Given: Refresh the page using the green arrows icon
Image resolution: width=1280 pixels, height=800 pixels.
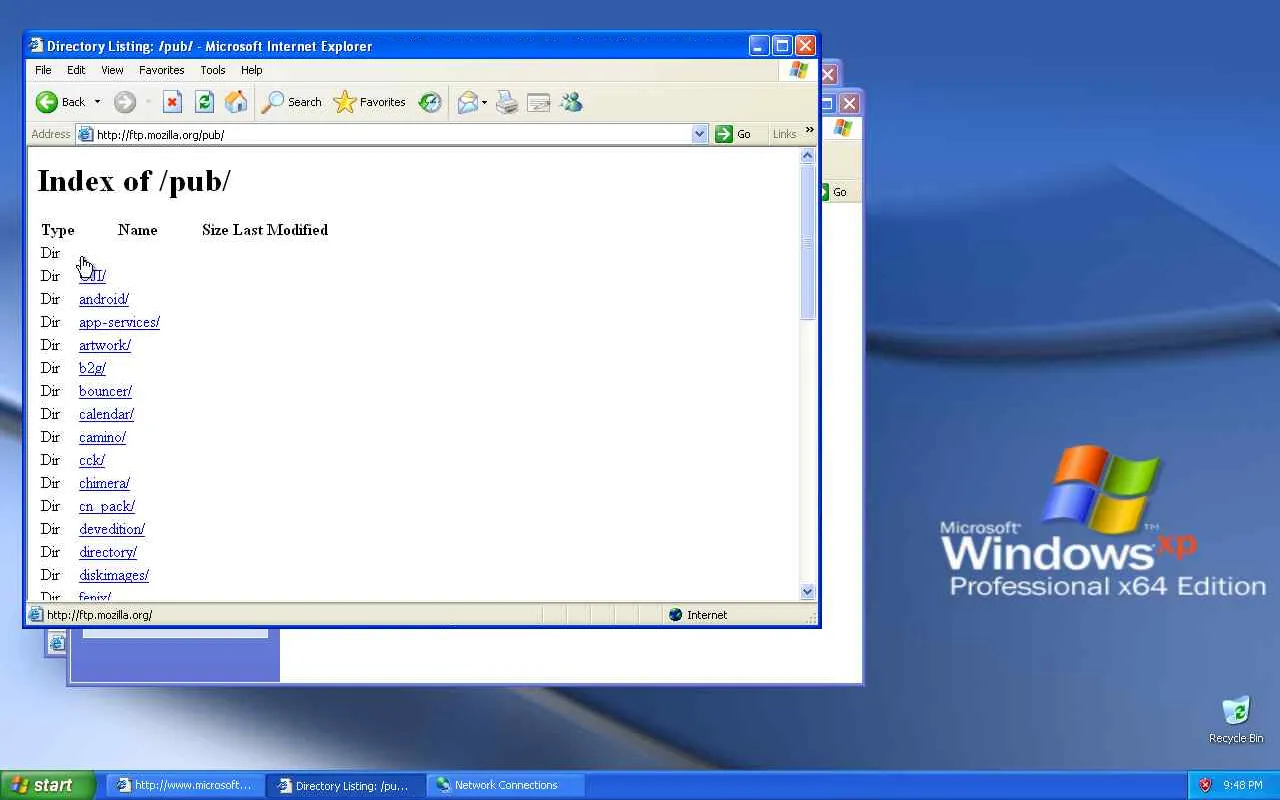Looking at the screenshot, I should [x=204, y=102].
